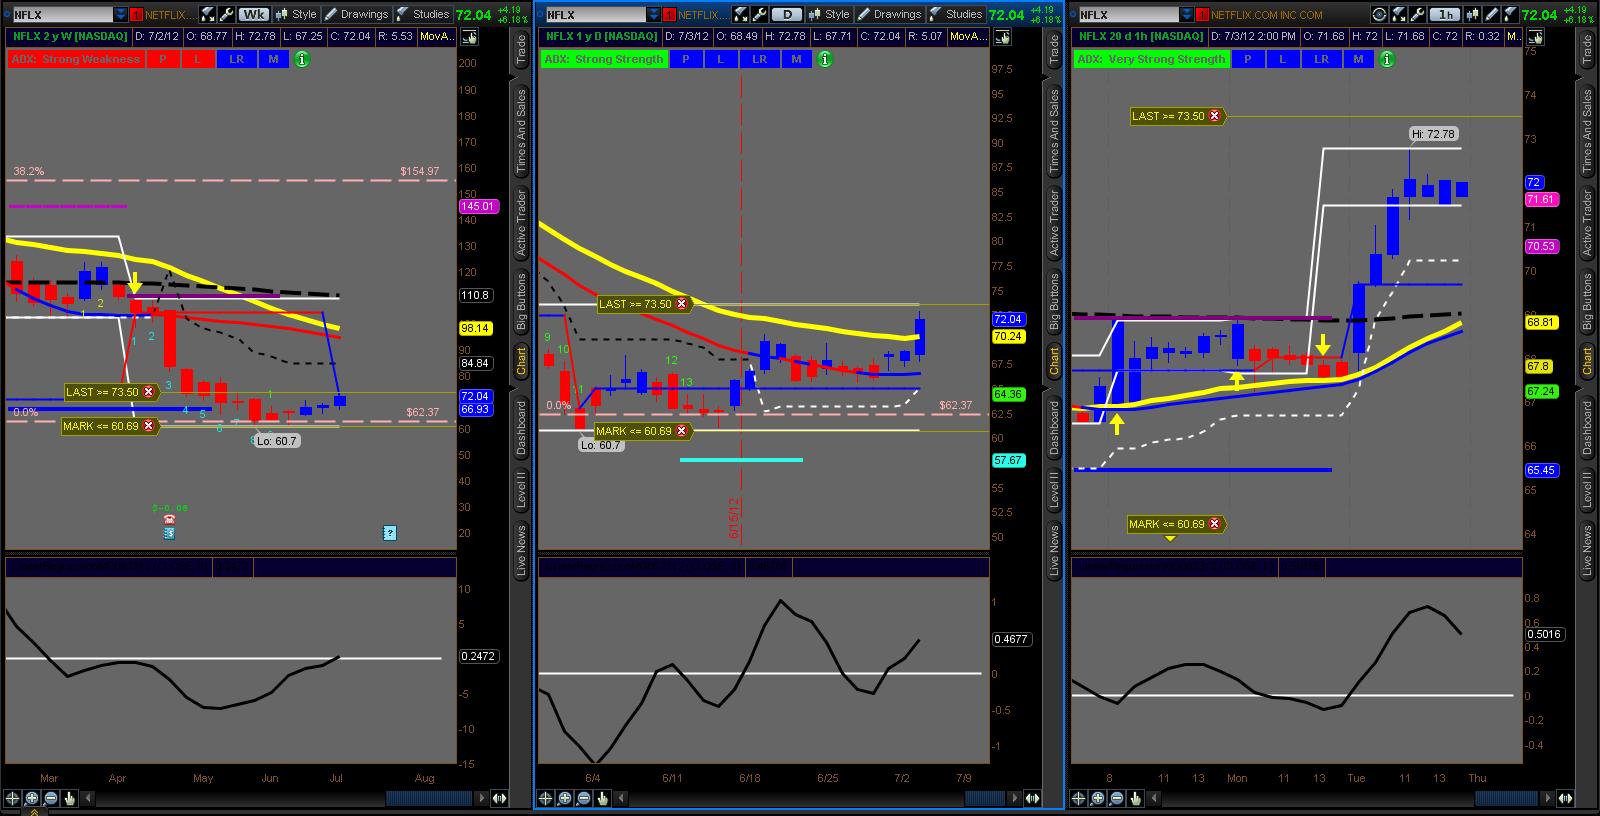Screen dimensions: 1600x816
Task: Expand the status line toggle in weekly chart
Action: pyautogui.click(x=469, y=36)
